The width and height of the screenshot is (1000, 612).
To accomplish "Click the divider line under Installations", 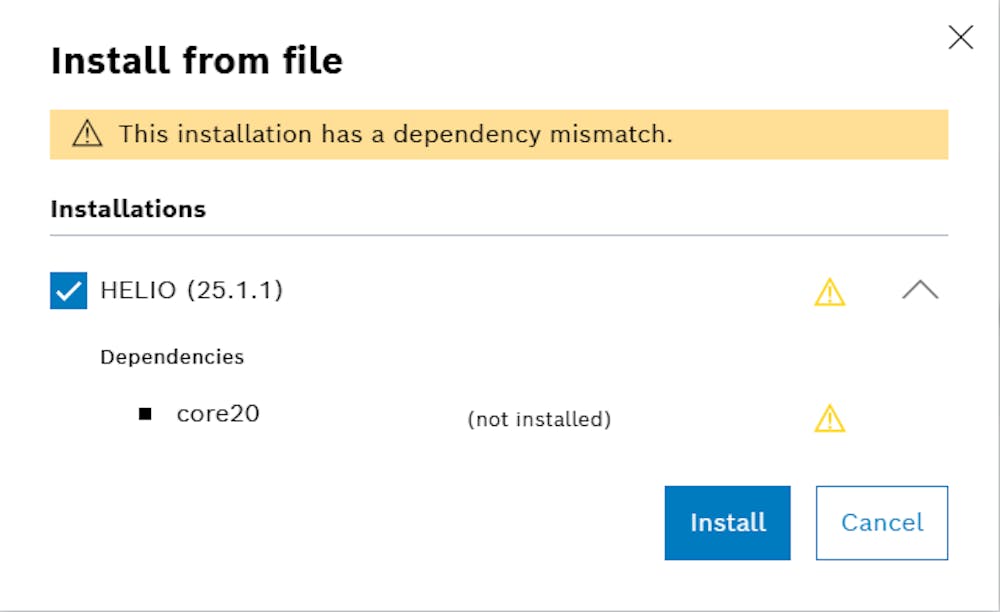I will click(499, 235).
